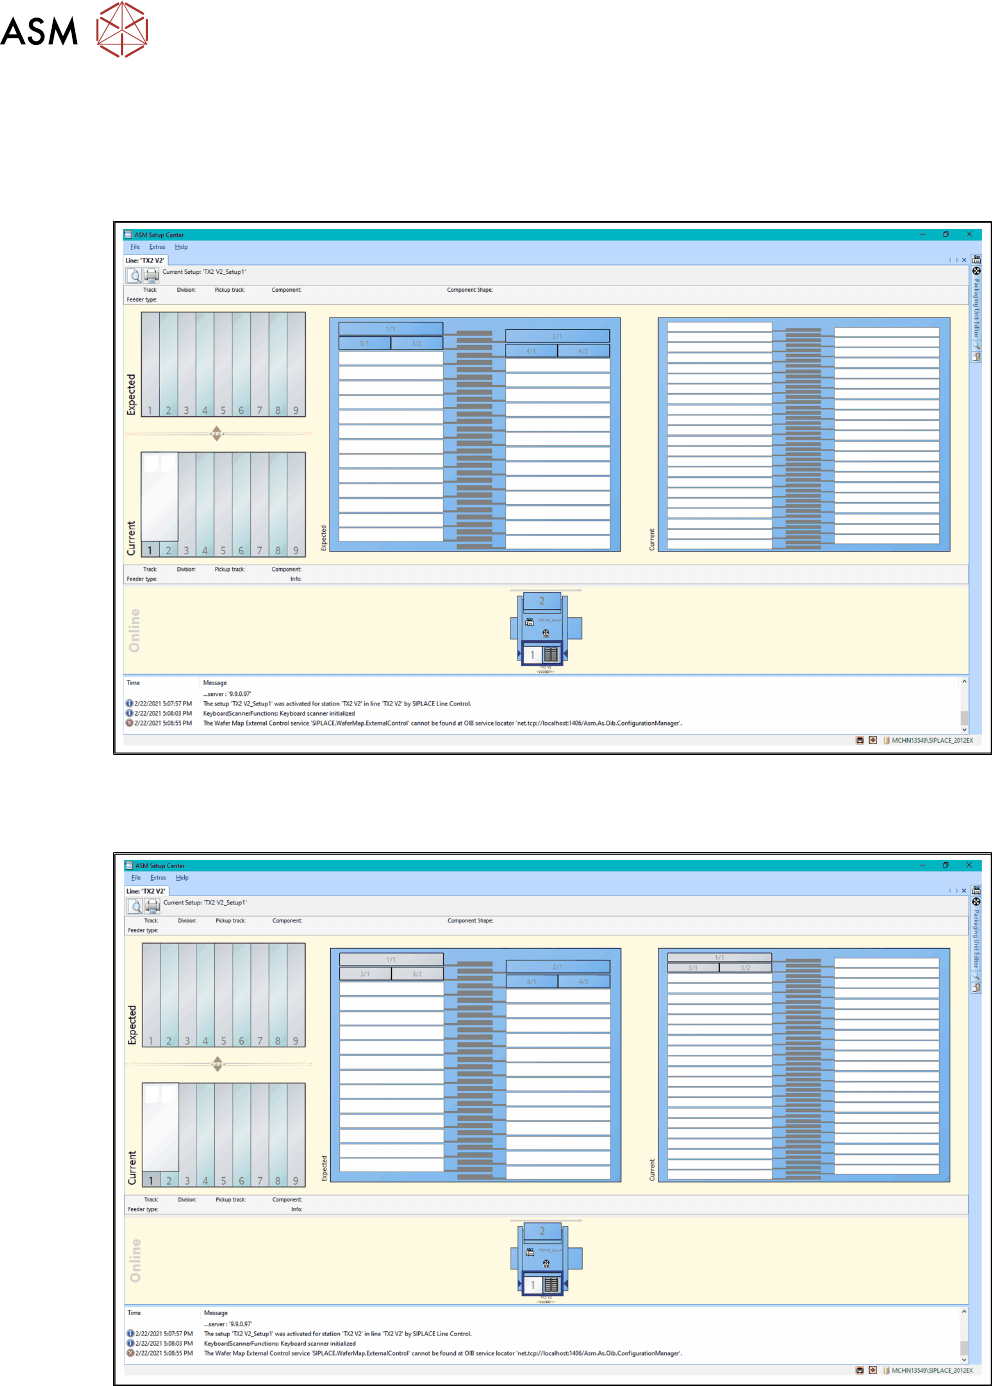Click info icon for 5:08:03 PM entry, lower window

[x=131, y=1343]
